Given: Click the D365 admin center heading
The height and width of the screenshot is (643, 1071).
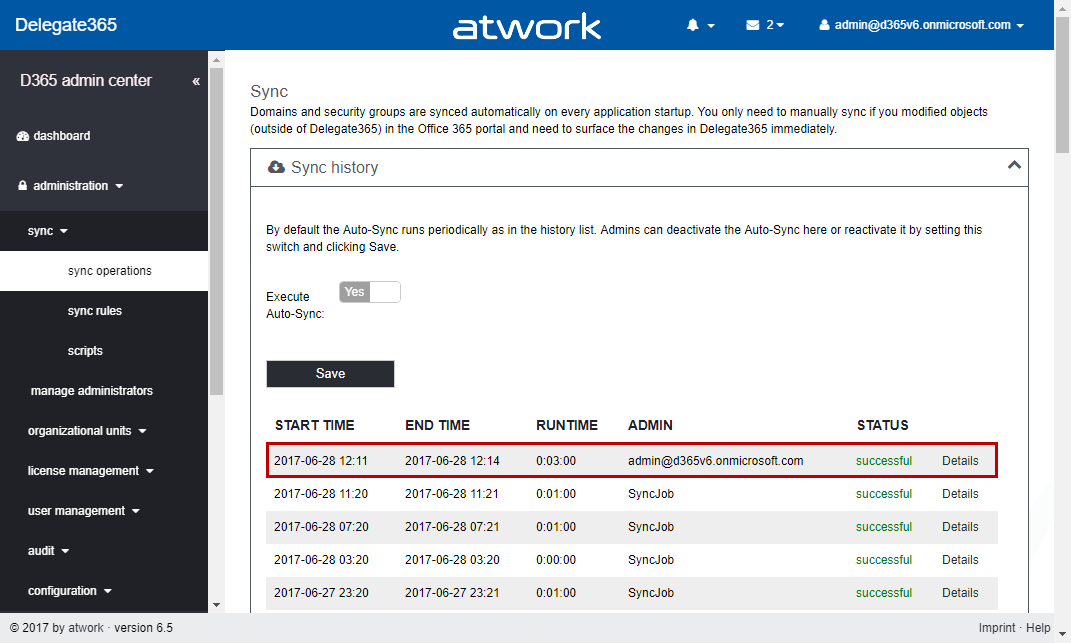Looking at the screenshot, I should [85, 81].
